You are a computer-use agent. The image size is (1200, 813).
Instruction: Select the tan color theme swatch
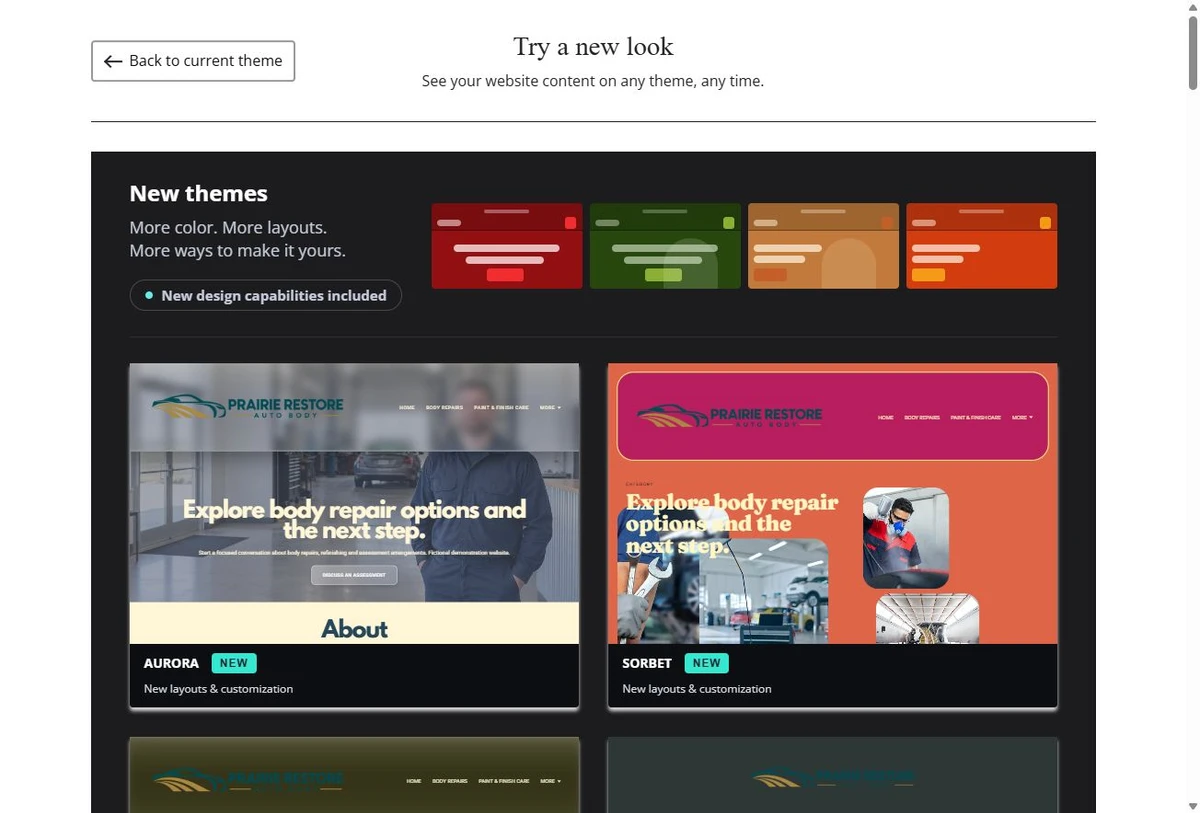coord(824,246)
